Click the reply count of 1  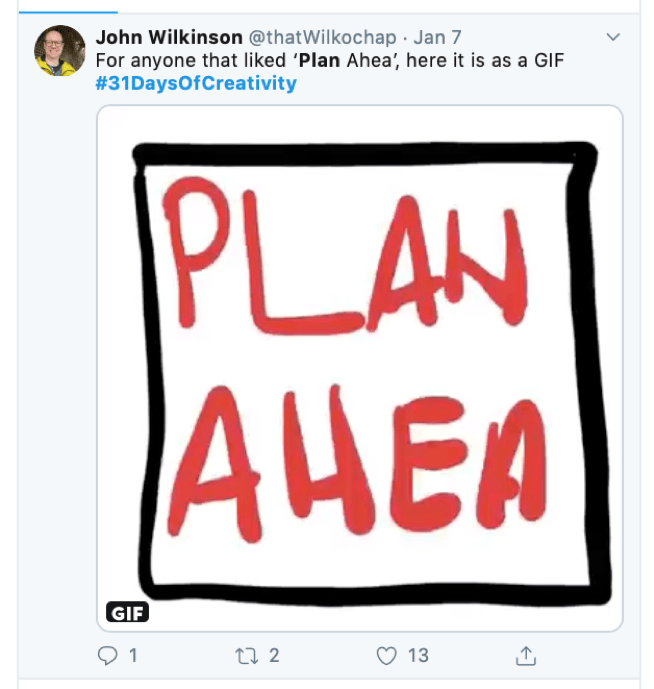[x=133, y=656]
